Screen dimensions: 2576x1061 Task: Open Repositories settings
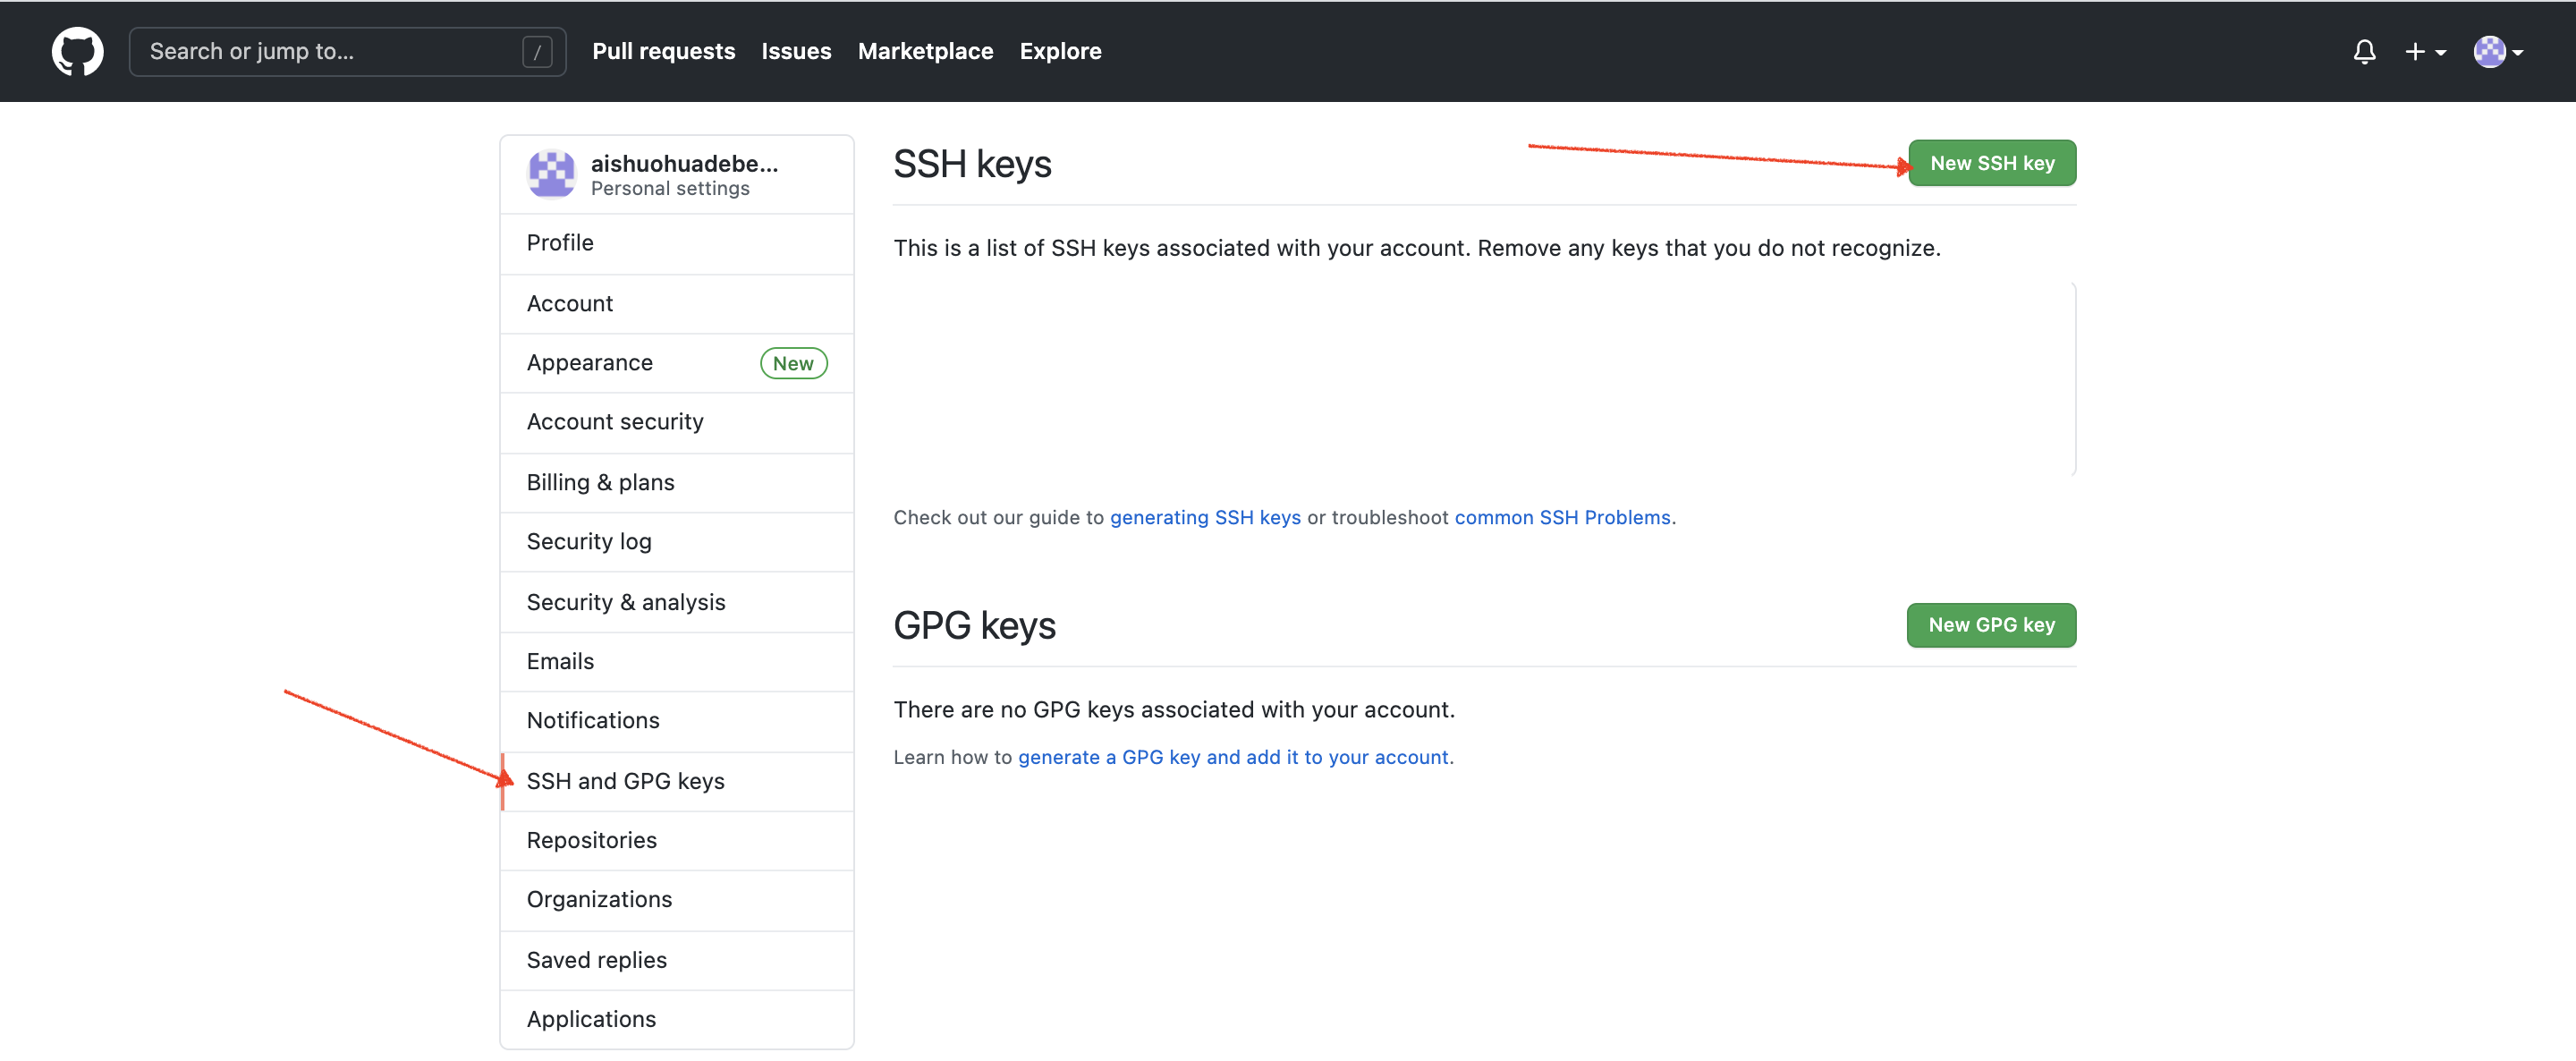tap(677, 840)
